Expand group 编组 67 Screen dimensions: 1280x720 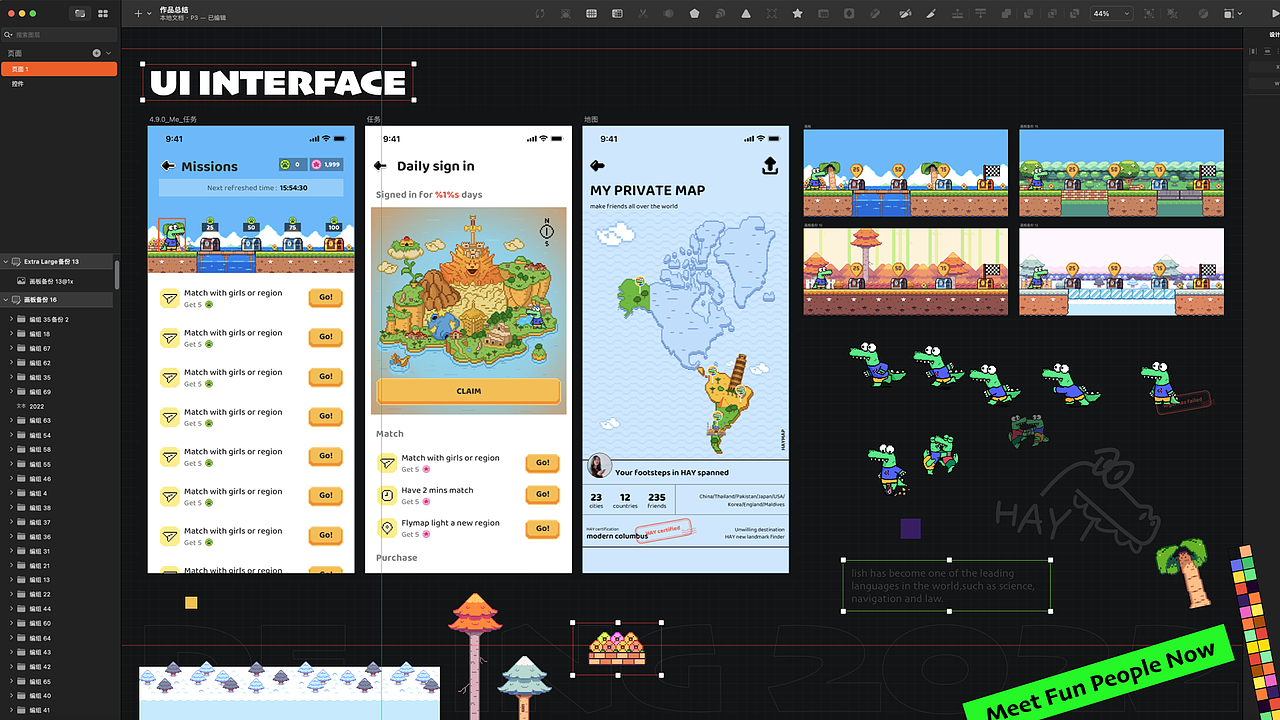[11, 348]
